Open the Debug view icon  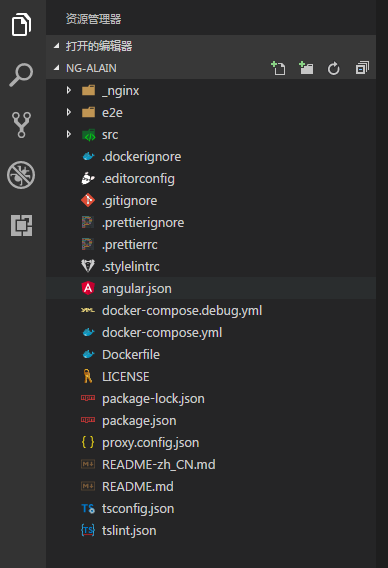click(21, 175)
